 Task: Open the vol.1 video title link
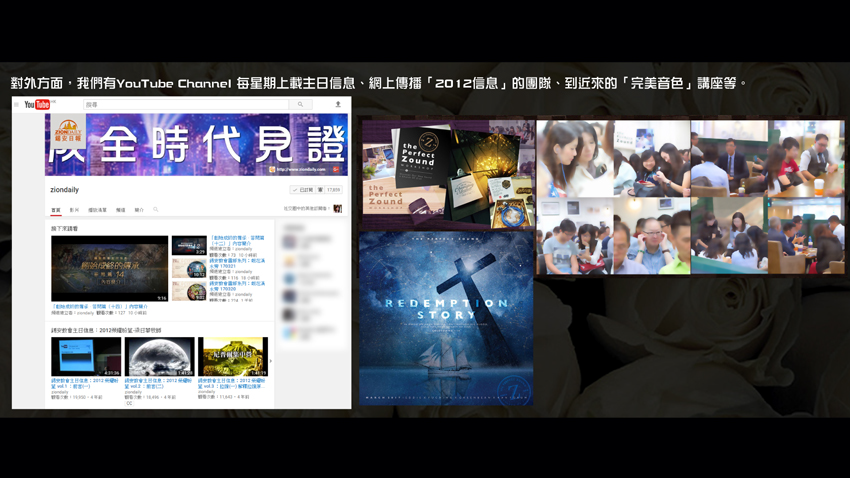(85, 383)
